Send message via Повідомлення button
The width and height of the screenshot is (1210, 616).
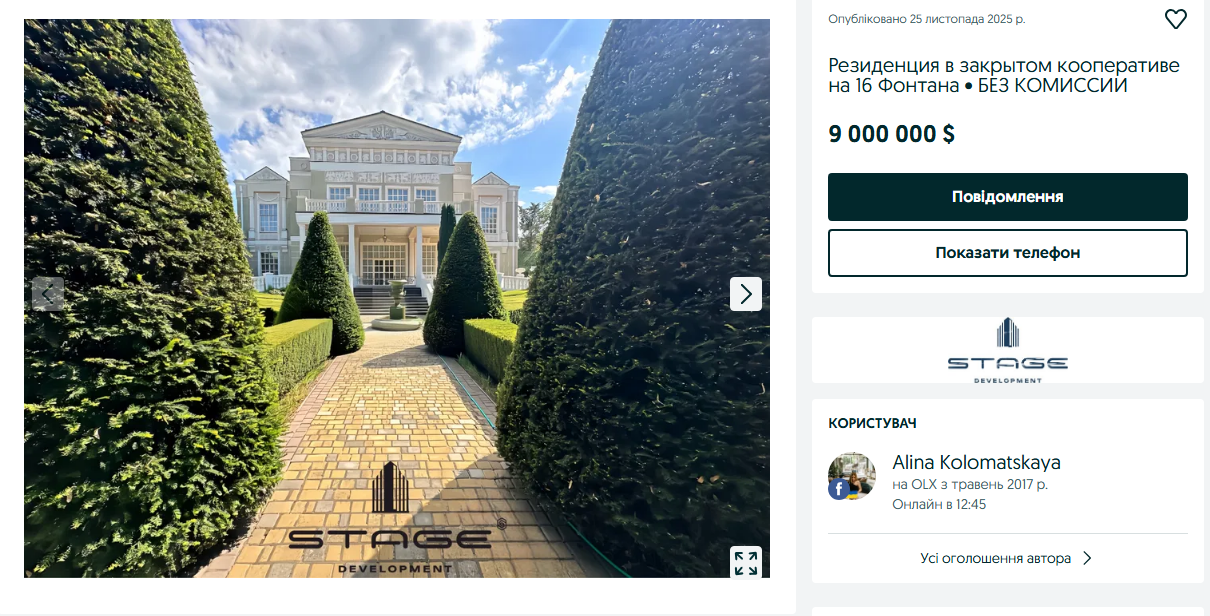[1008, 197]
